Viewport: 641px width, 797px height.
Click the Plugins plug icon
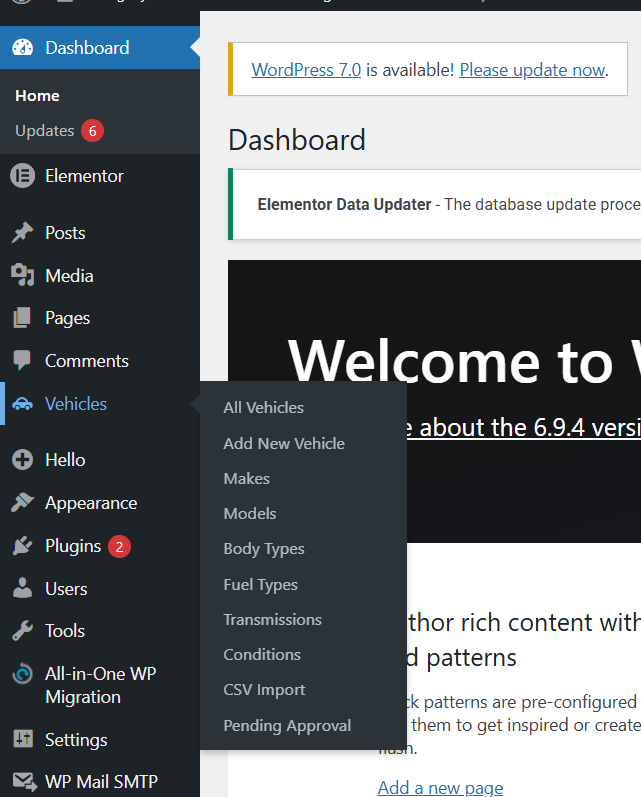[22, 546]
